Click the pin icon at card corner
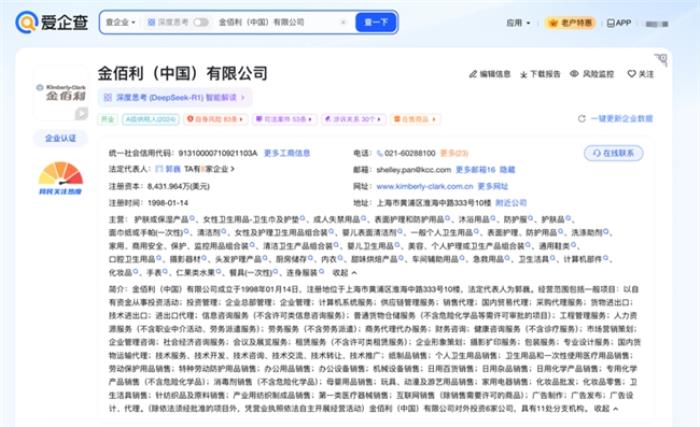 click(661, 59)
